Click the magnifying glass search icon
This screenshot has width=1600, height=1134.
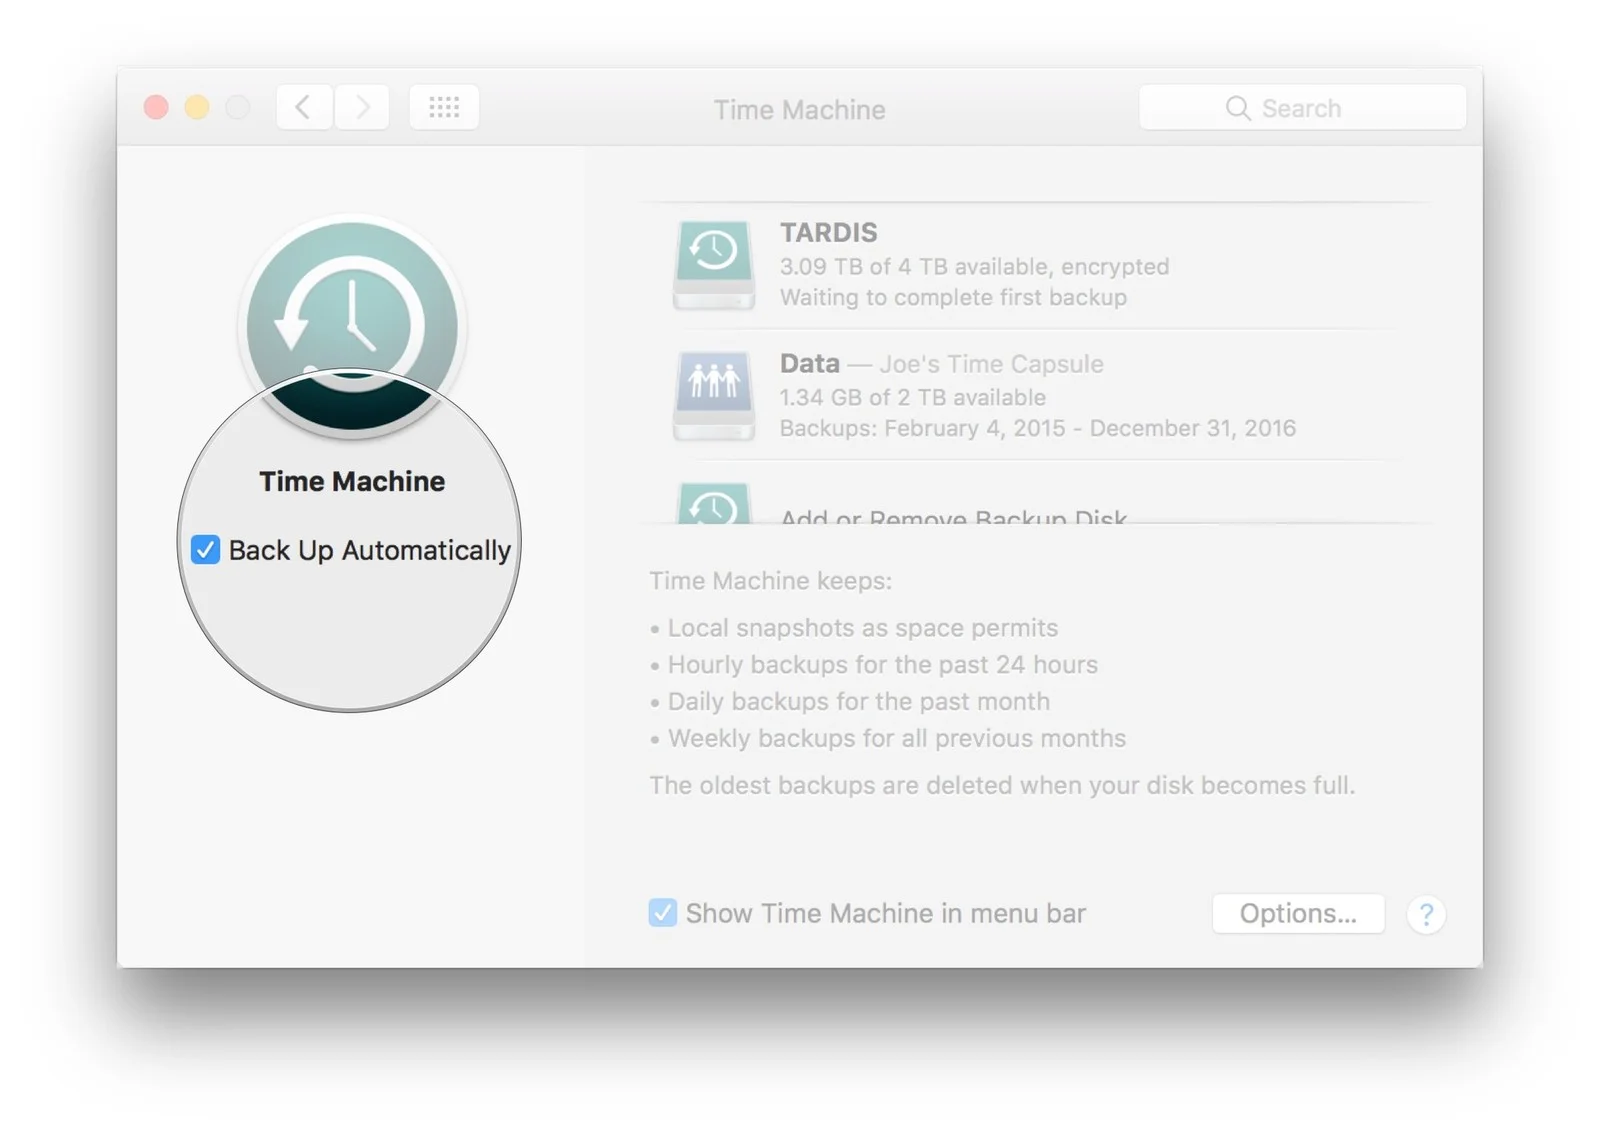(x=1238, y=108)
